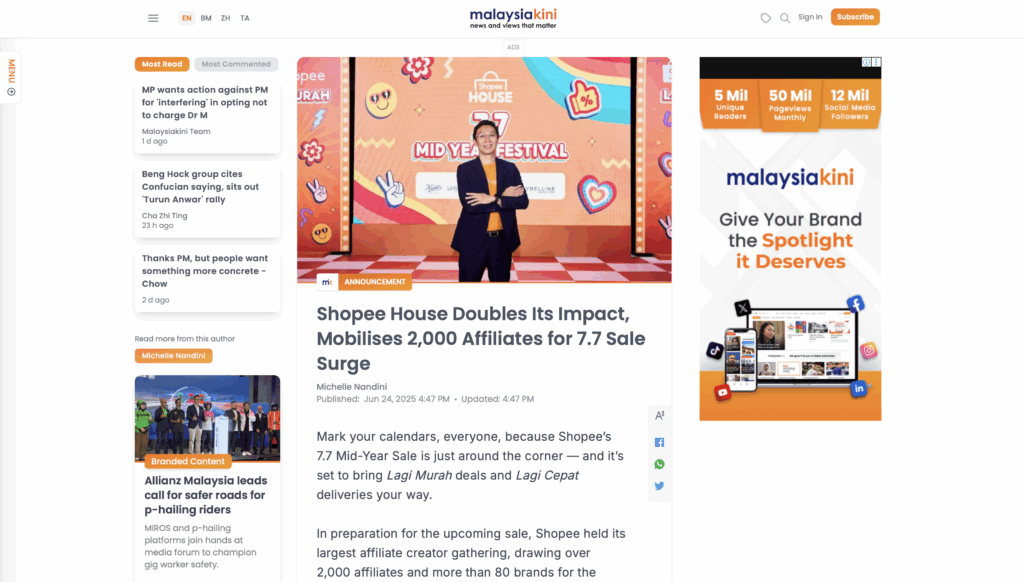The width and height of the screenshot is (1024, 582).
Task: Click the ad info icon on banner
Action: [x=866, y=62]
